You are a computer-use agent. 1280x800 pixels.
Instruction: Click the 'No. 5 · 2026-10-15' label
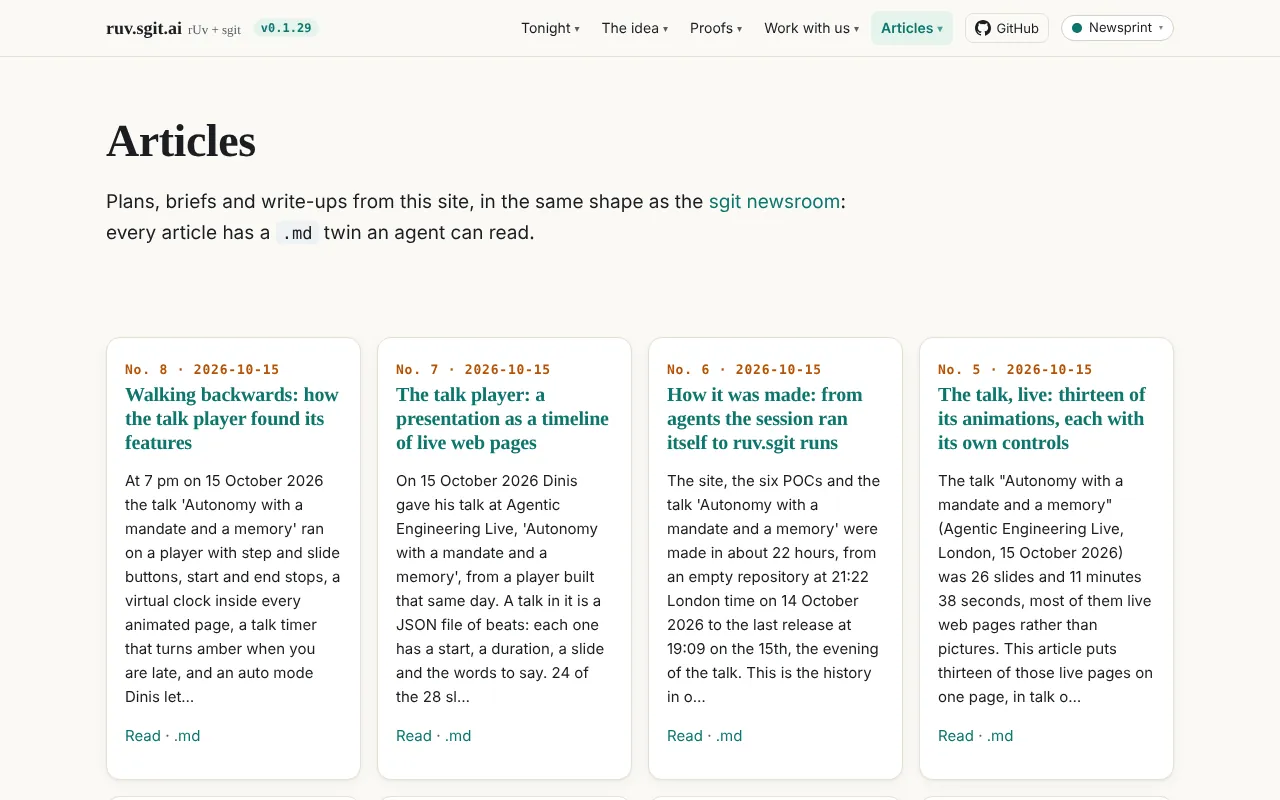click(1015, 369)
